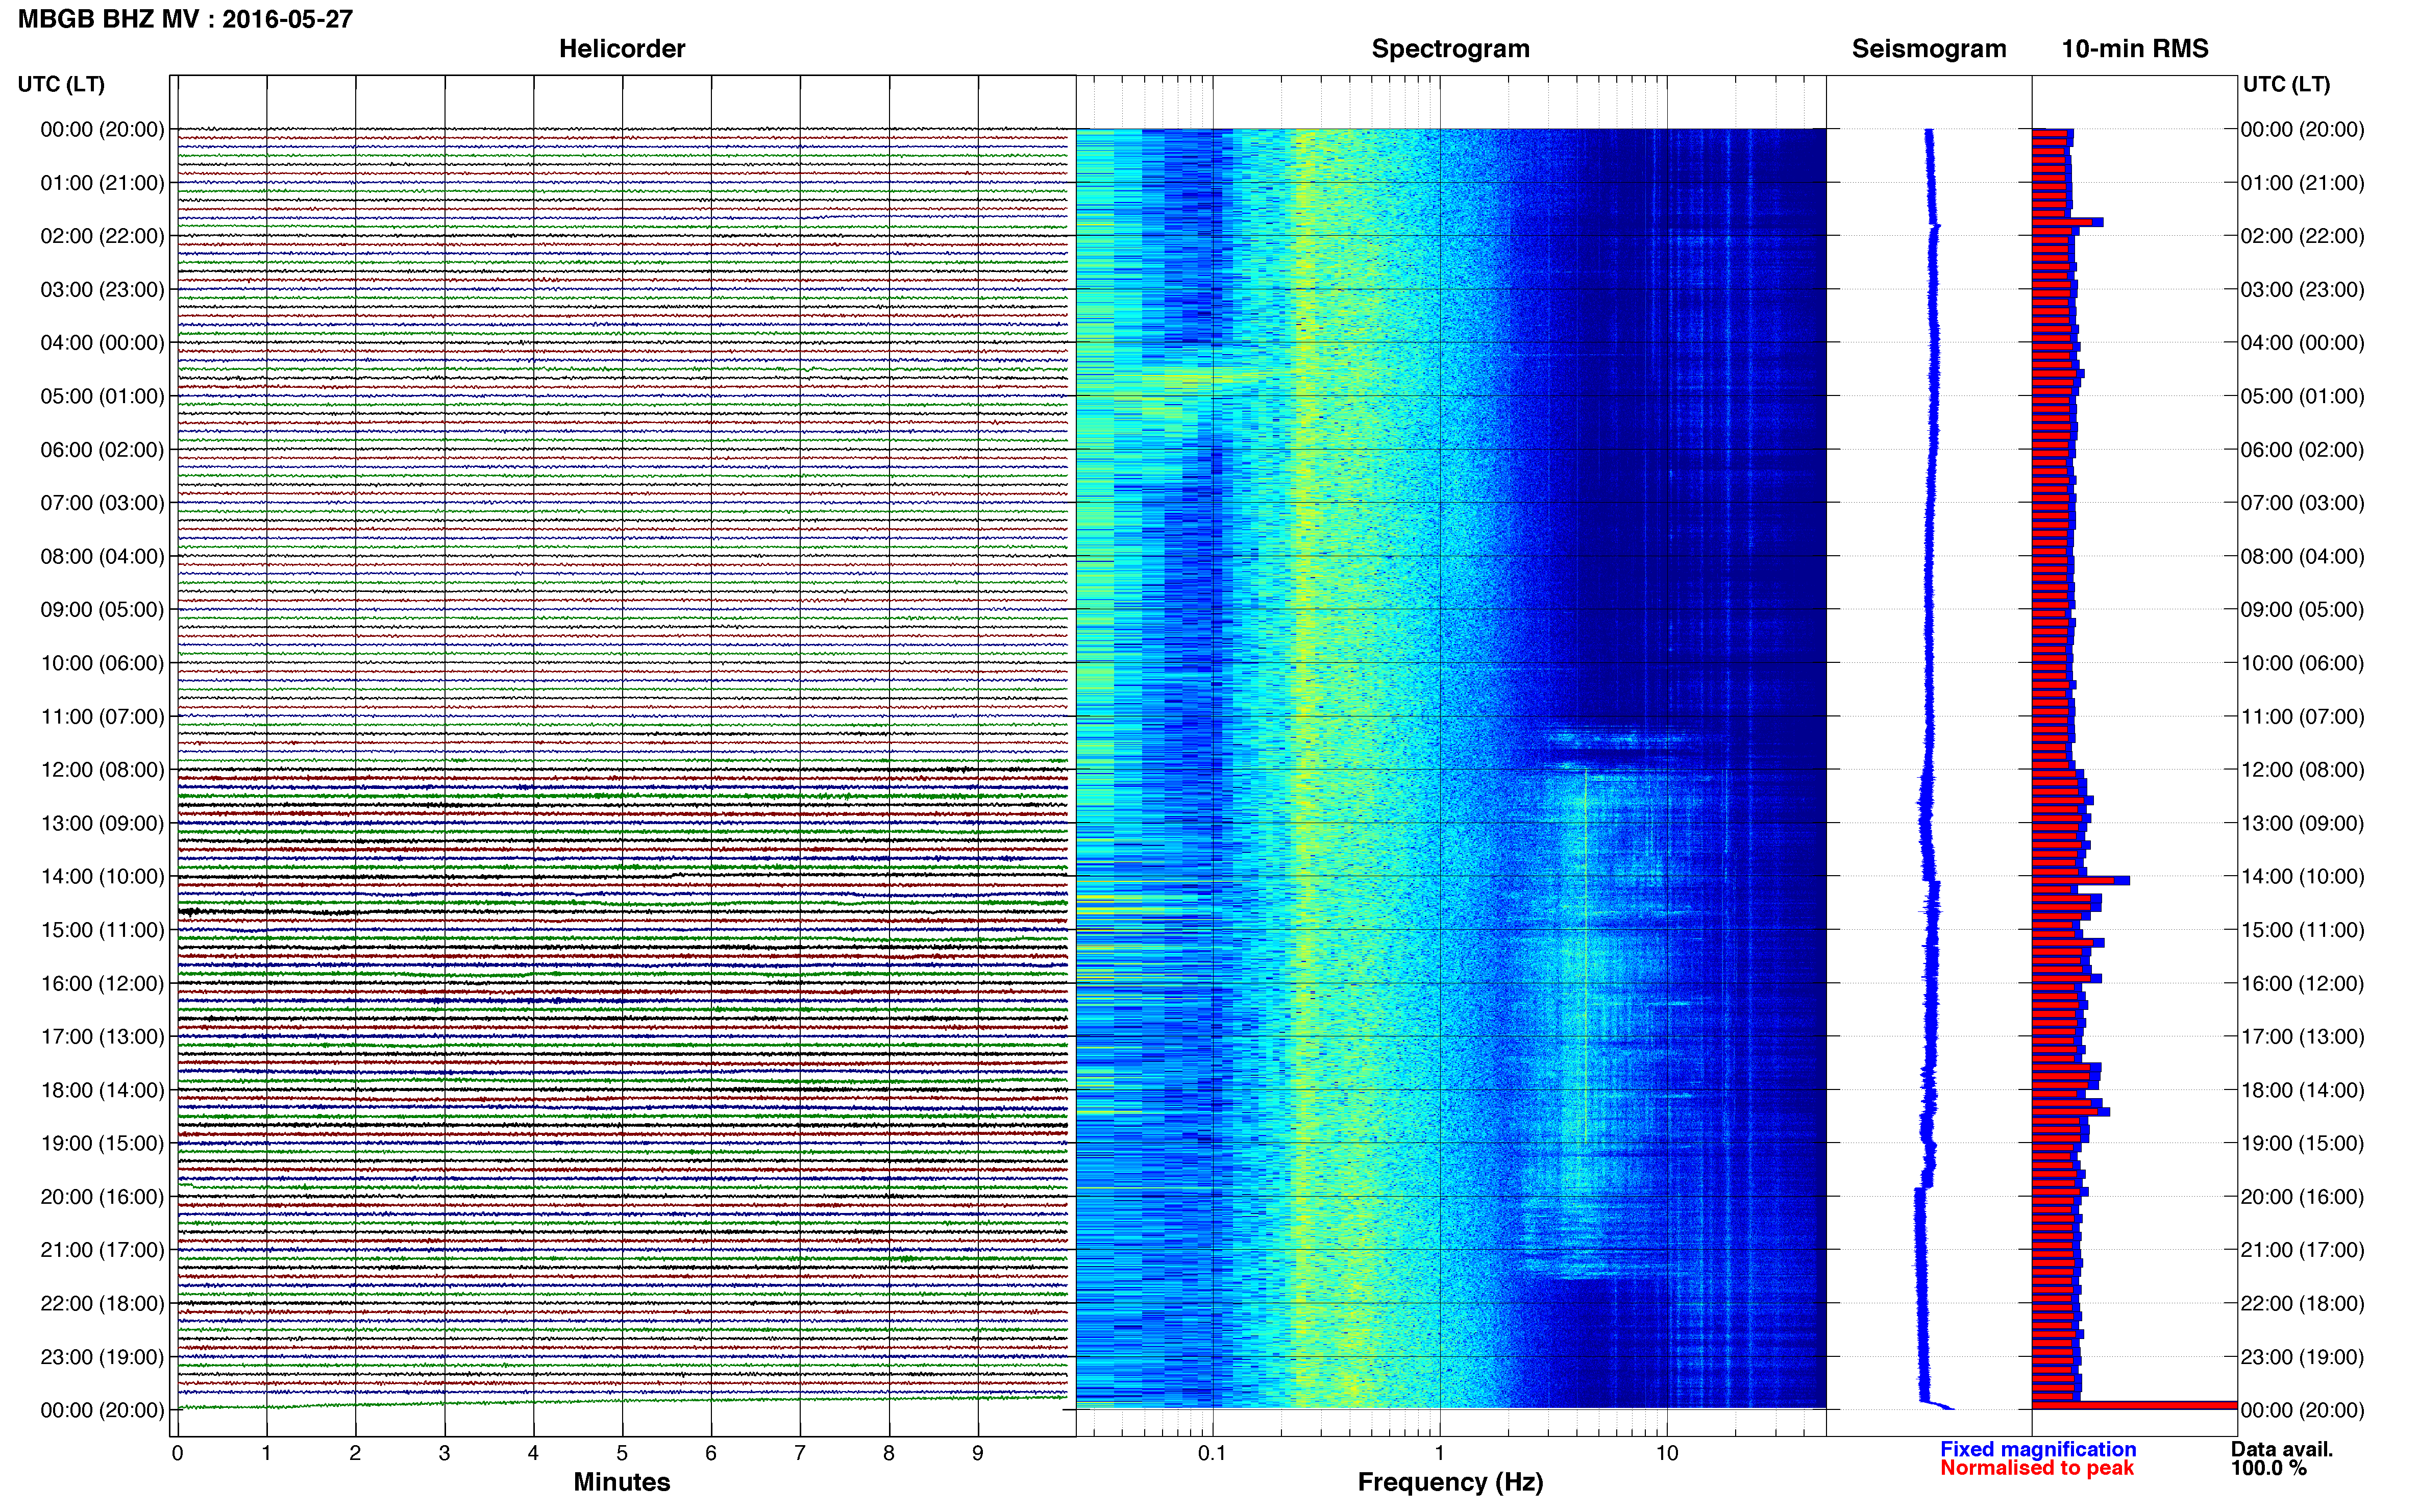
Task: Click the RMS bar spike just before 02:00
Action: point(2067,222)
